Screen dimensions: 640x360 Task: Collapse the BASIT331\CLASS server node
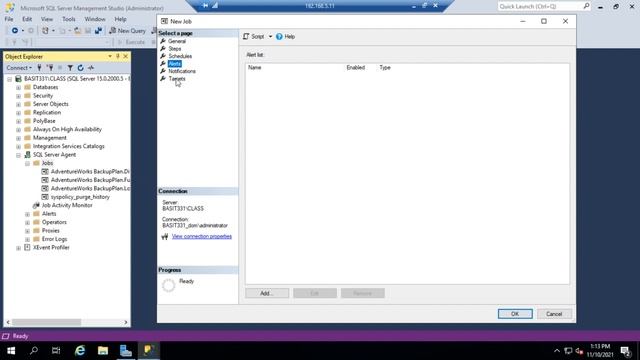(x=9, y=79)
